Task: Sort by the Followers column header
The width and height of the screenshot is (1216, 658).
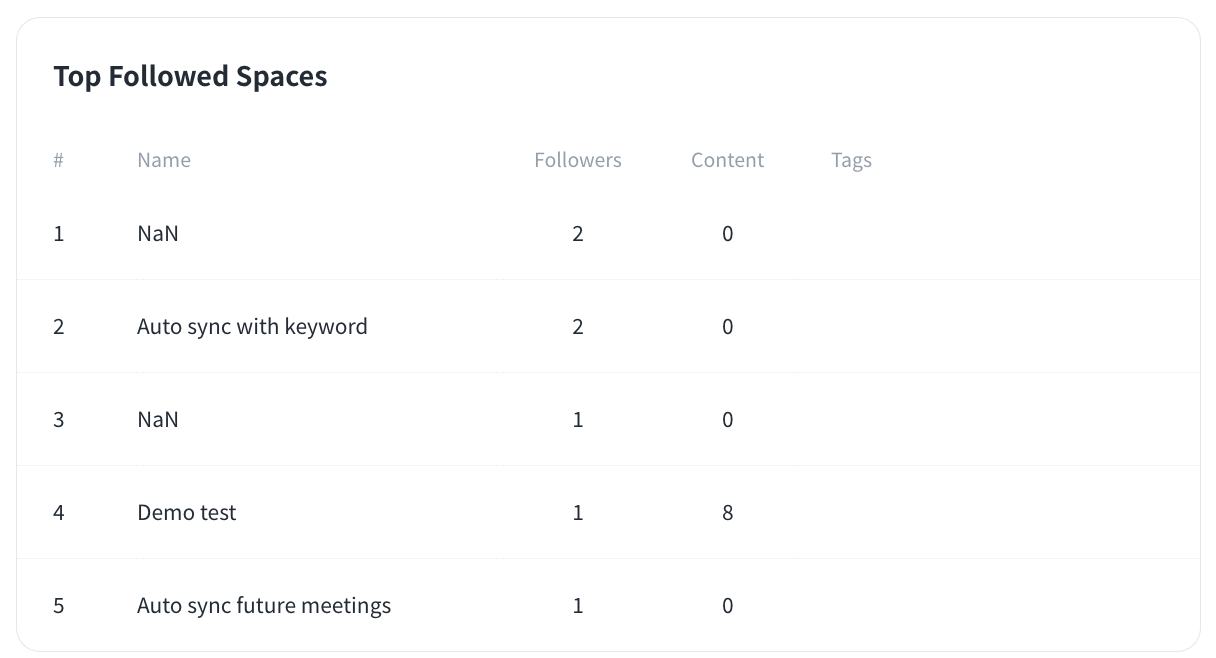Action: pos(578,160)
